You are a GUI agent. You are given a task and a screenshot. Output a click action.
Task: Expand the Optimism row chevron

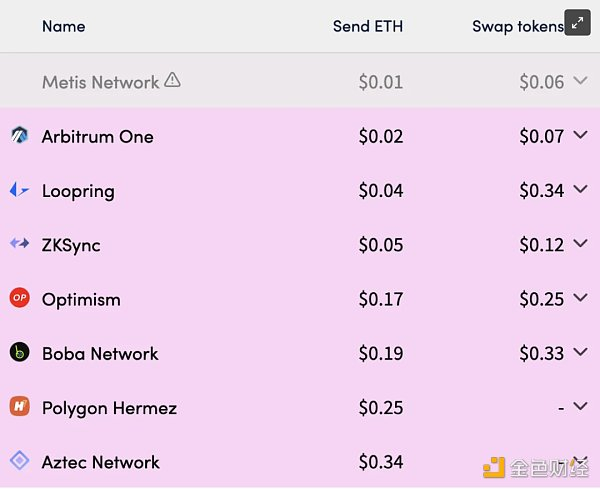tap(580, 298)
